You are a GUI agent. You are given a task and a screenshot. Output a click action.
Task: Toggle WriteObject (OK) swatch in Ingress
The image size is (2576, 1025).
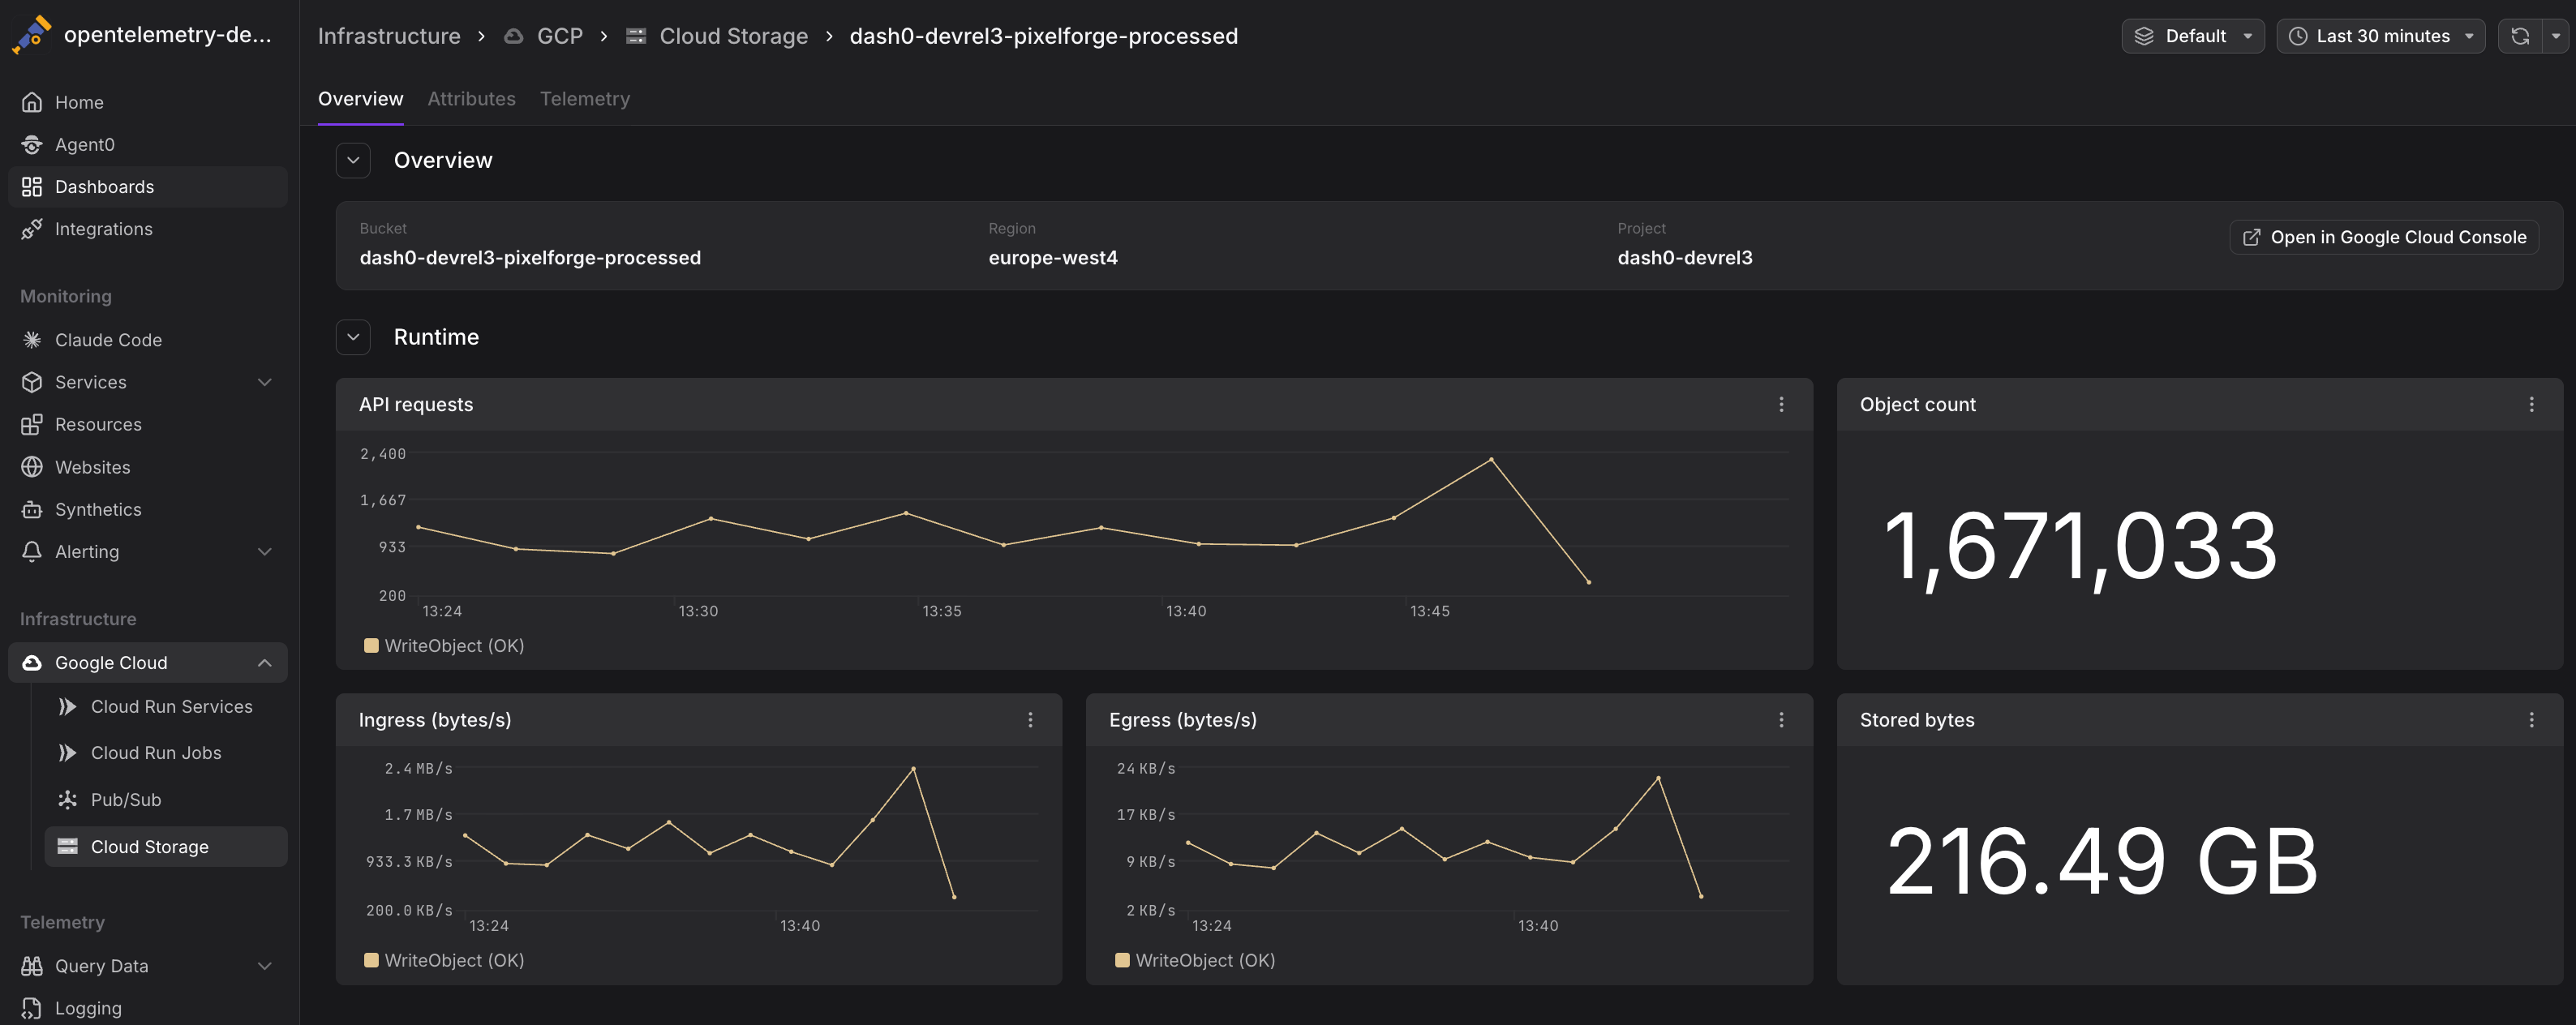coord(371,960)
